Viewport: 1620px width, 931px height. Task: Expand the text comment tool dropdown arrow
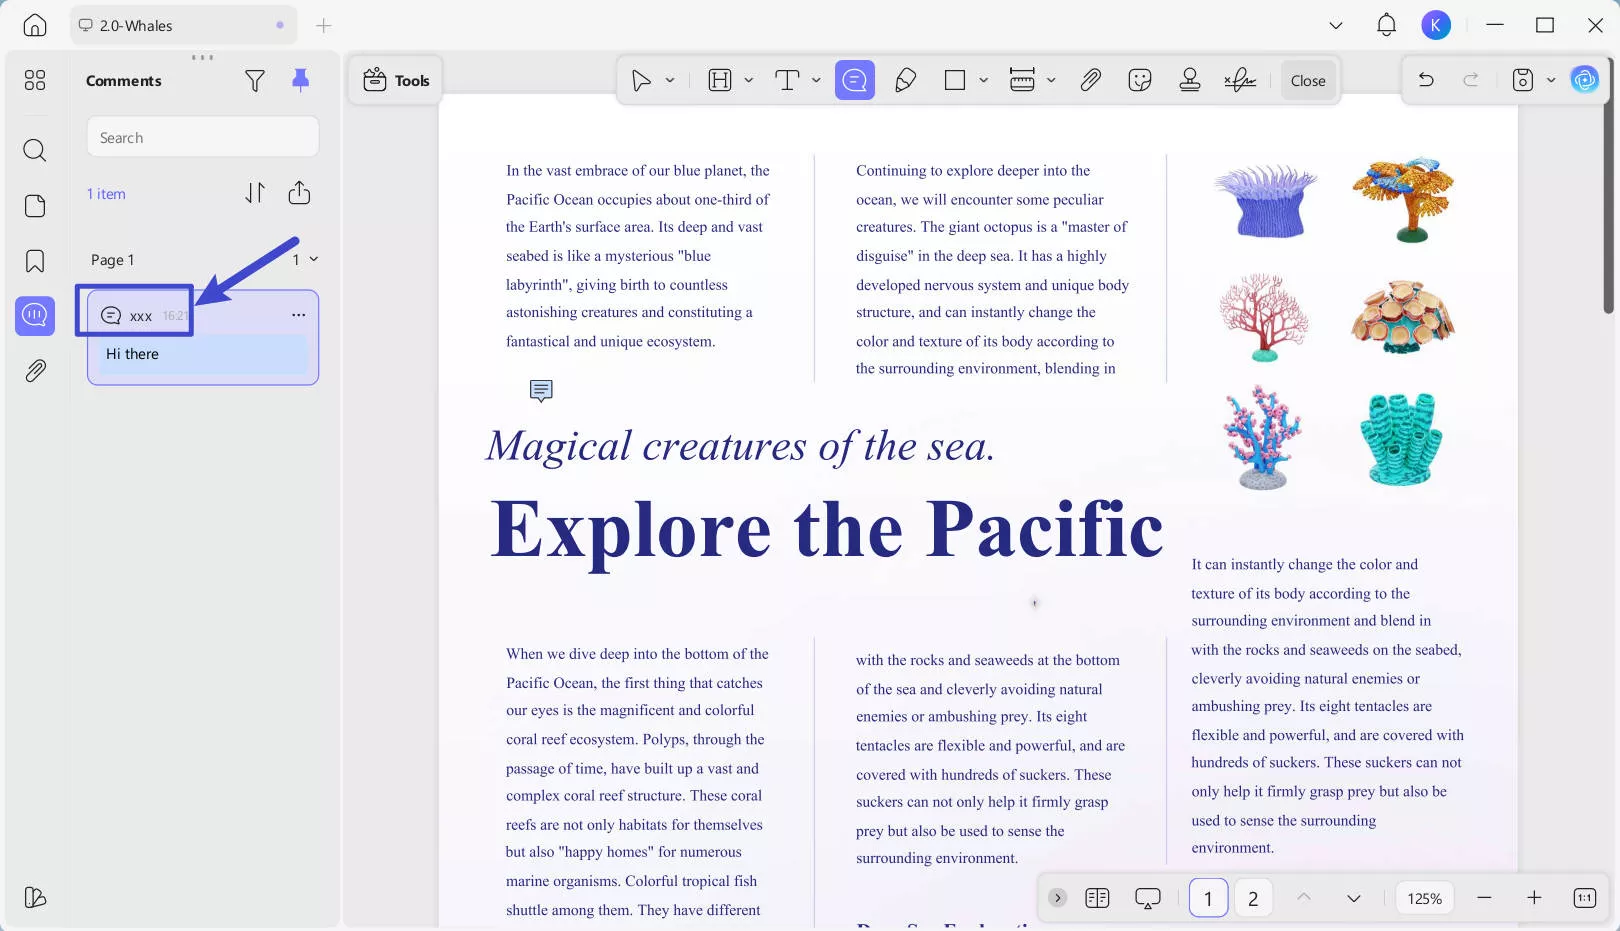click(x=816, y=80)
